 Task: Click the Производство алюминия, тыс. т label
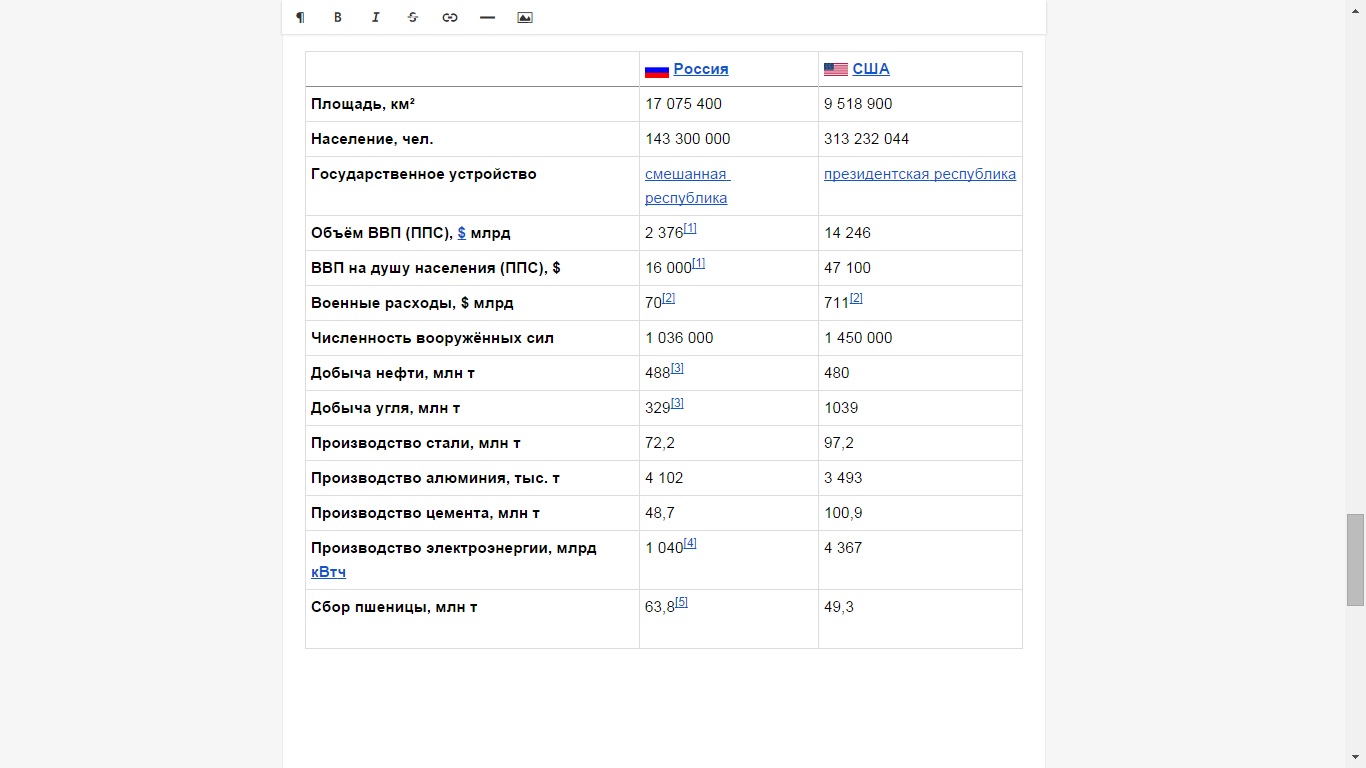coord(435,478)
